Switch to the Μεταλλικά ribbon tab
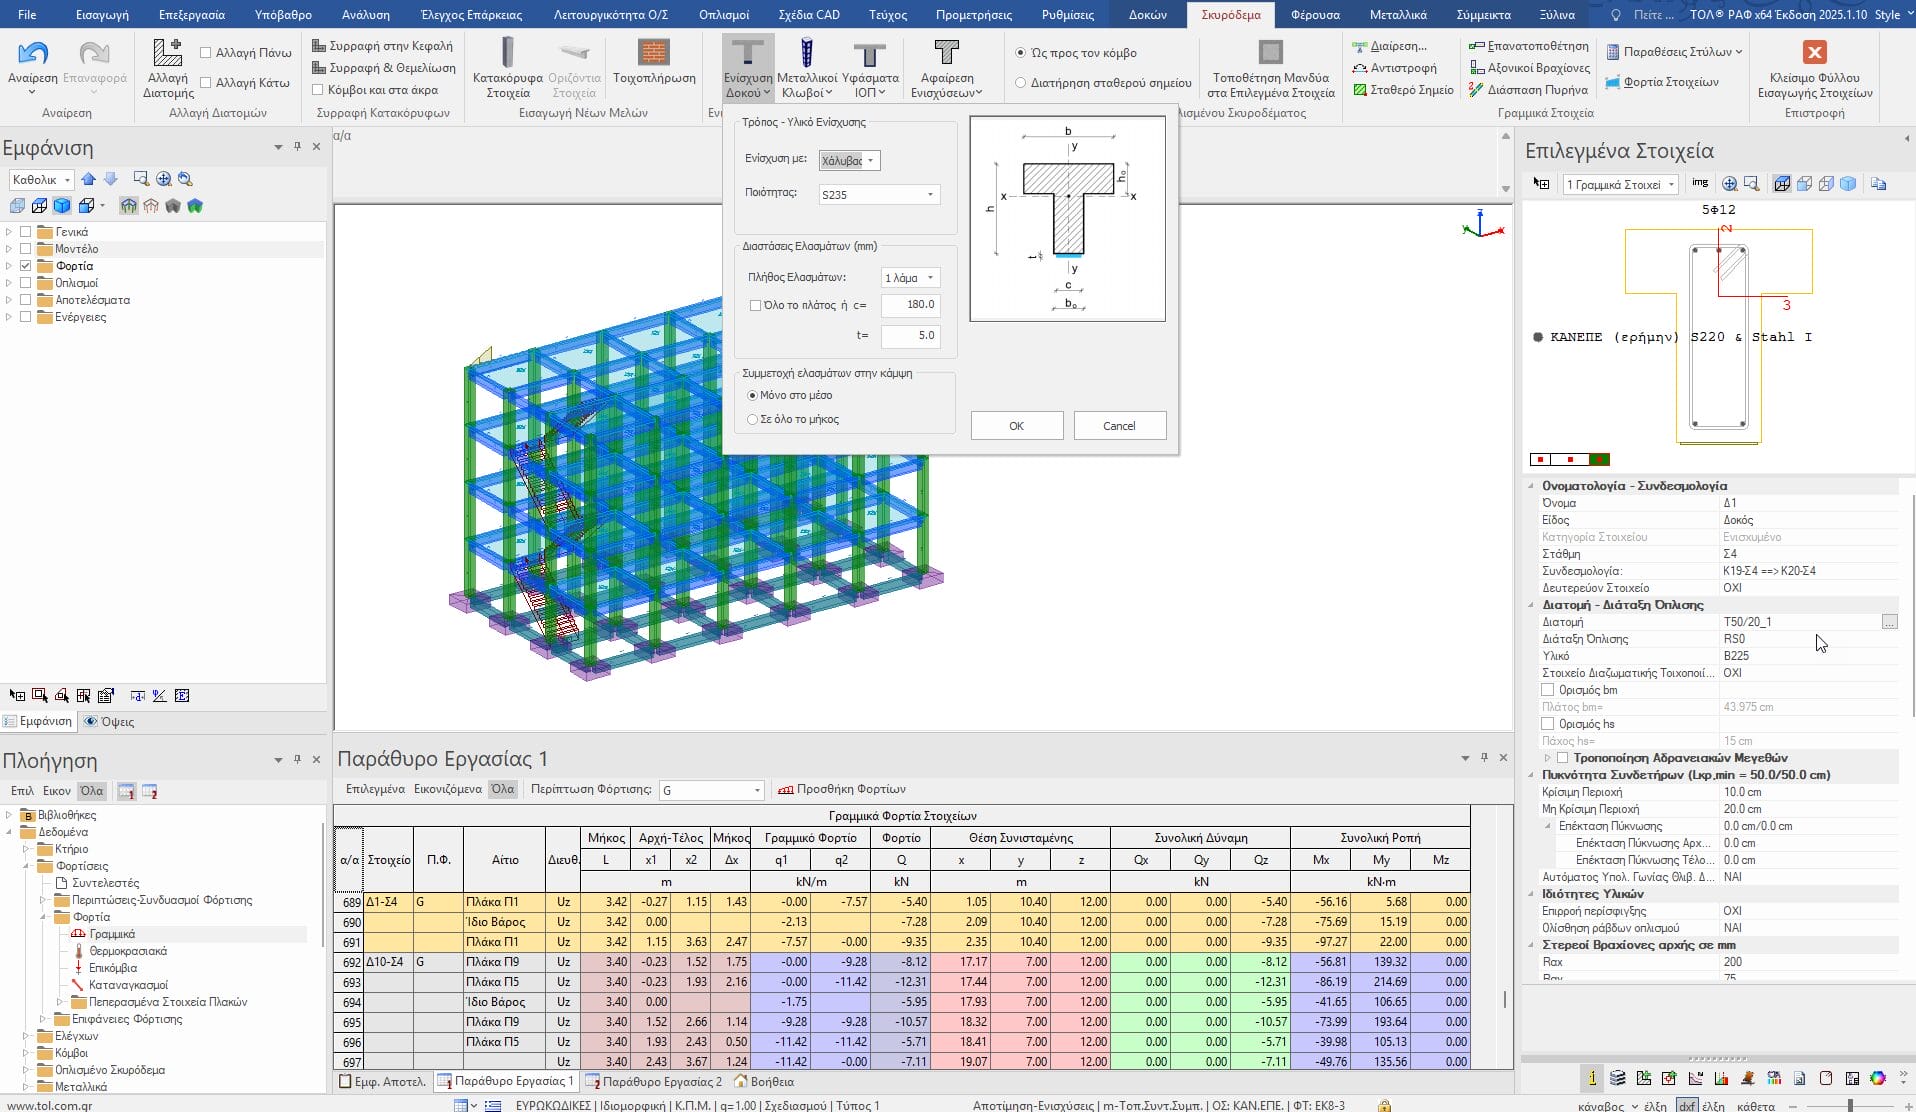 click(x=1398, y=15)
